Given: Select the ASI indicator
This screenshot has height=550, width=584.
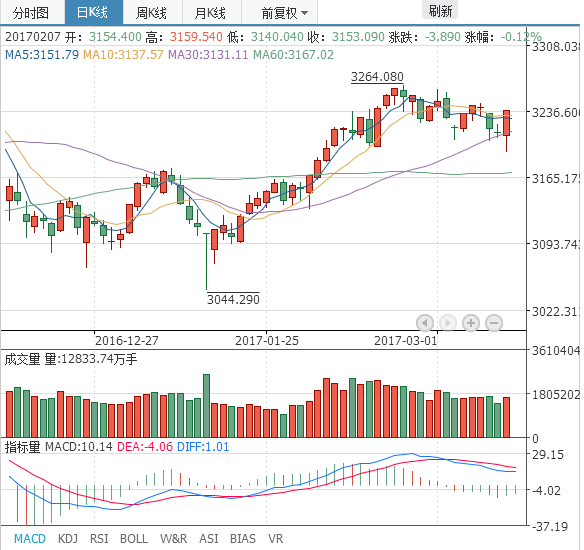Looking at the screenshot, I should tap(209, 538).
